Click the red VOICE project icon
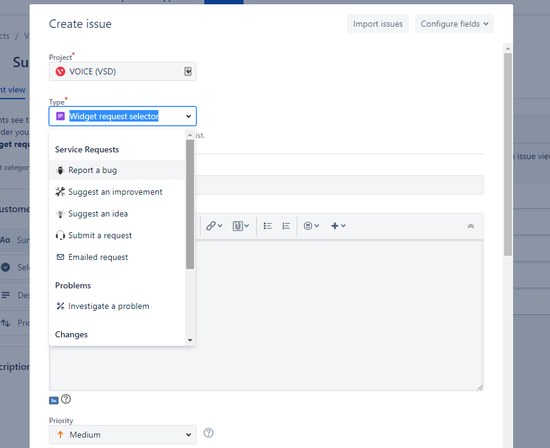 coord(60,72)
